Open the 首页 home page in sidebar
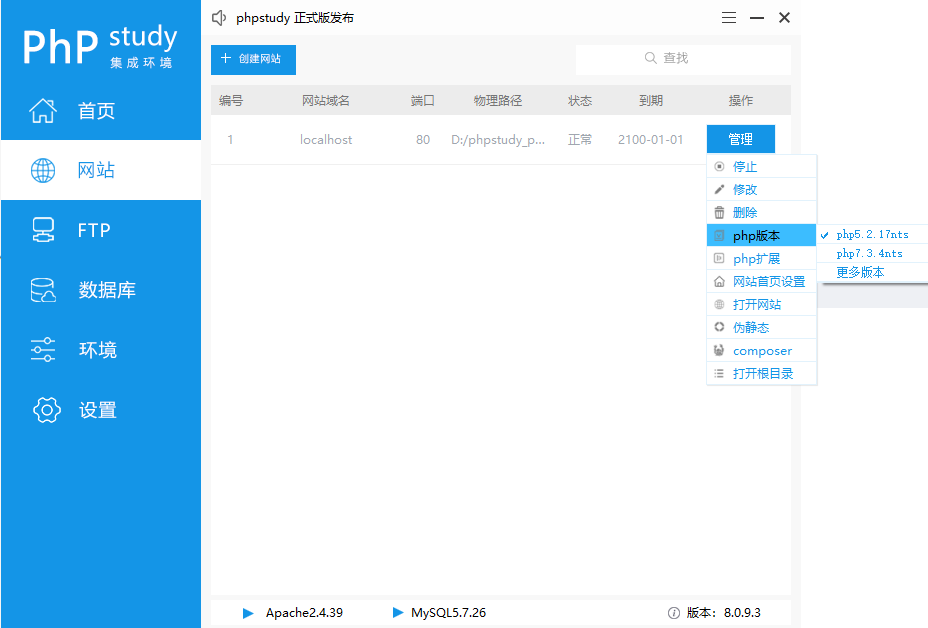The height and width of the screenshot is (628, 928). click(x=70, y=110)
